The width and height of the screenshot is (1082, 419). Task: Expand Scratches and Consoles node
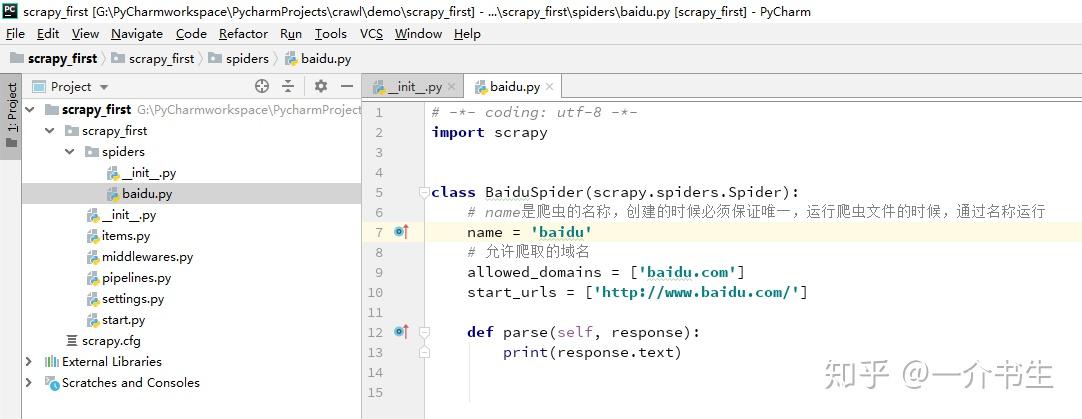click(29, 382)
